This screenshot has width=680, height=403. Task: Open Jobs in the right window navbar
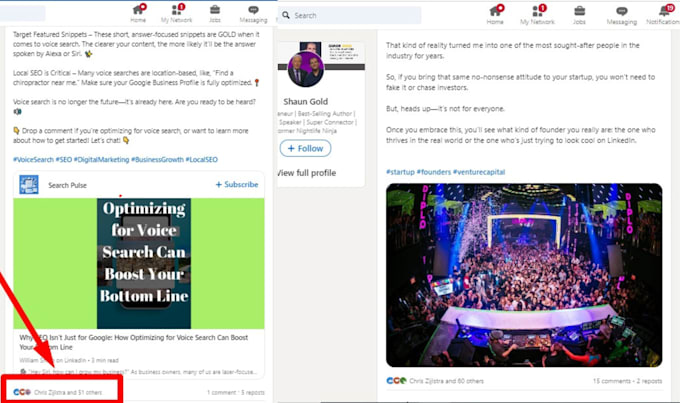(x=579, y=15)
